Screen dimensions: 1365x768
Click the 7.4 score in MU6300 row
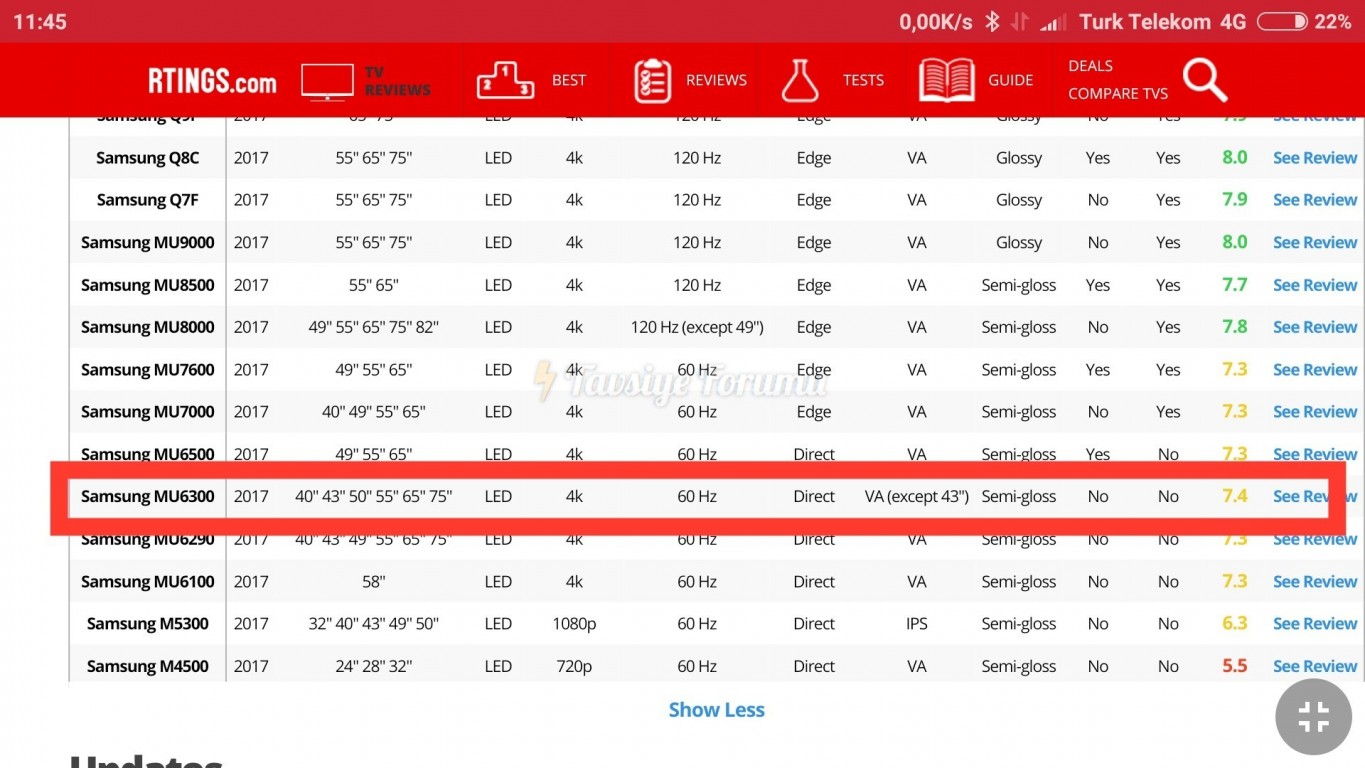pyautogui.click(x=1235, y=496)
